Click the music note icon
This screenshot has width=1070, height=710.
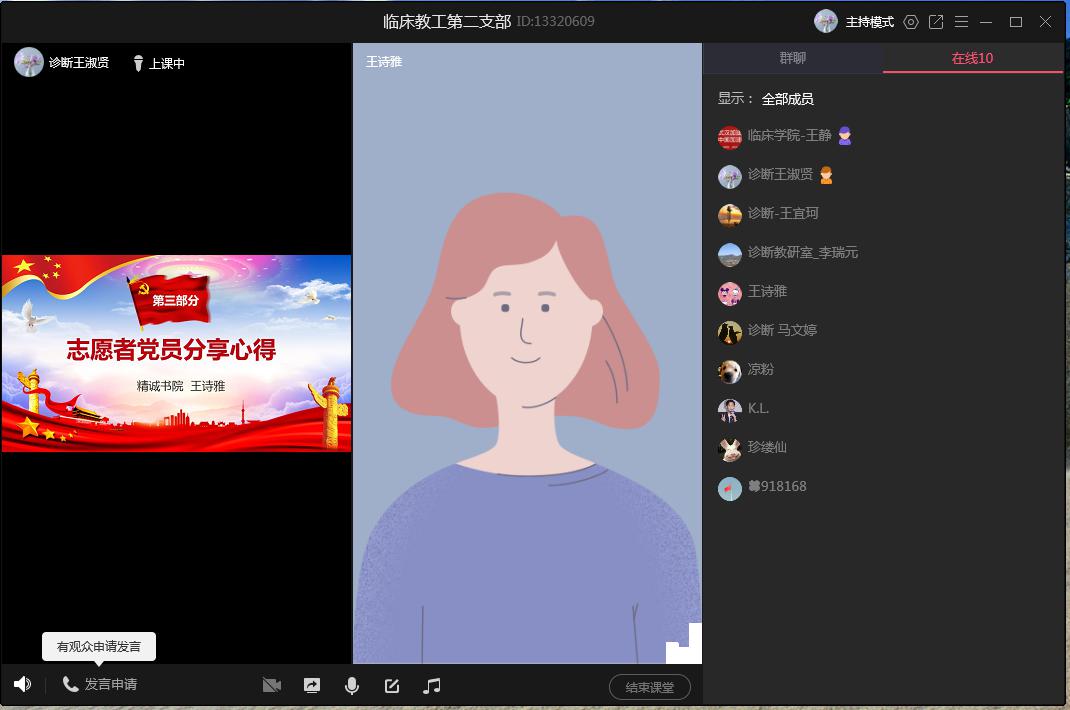coord(432,686)
